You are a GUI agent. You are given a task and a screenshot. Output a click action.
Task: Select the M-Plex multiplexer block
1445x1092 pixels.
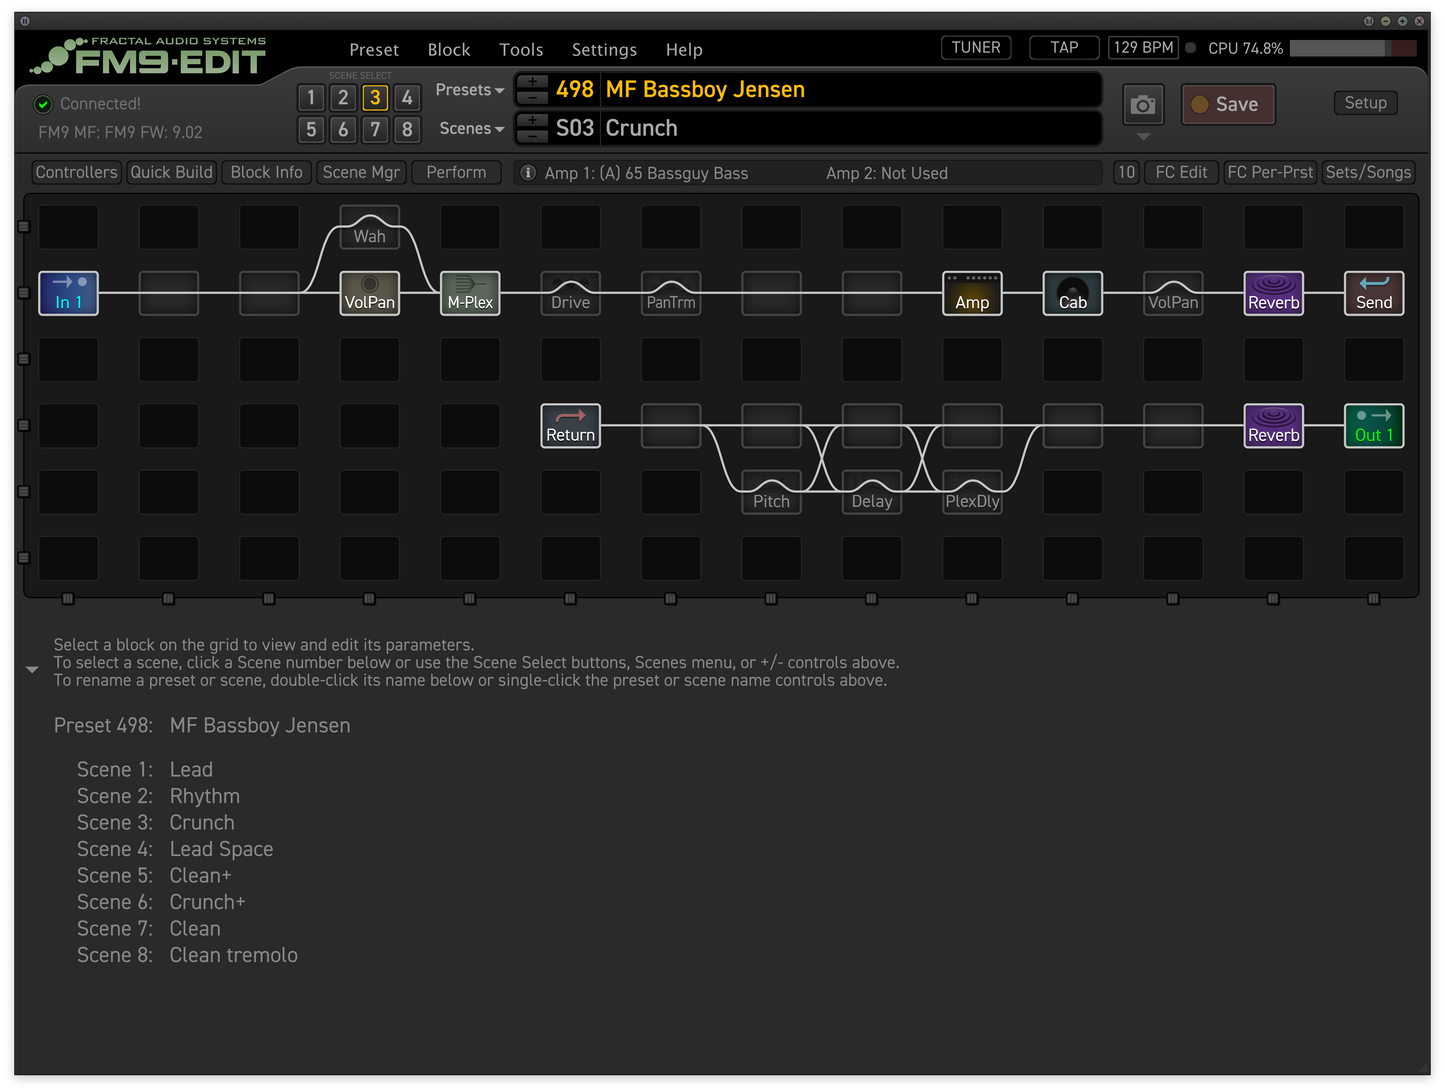(x=469, y=293)
